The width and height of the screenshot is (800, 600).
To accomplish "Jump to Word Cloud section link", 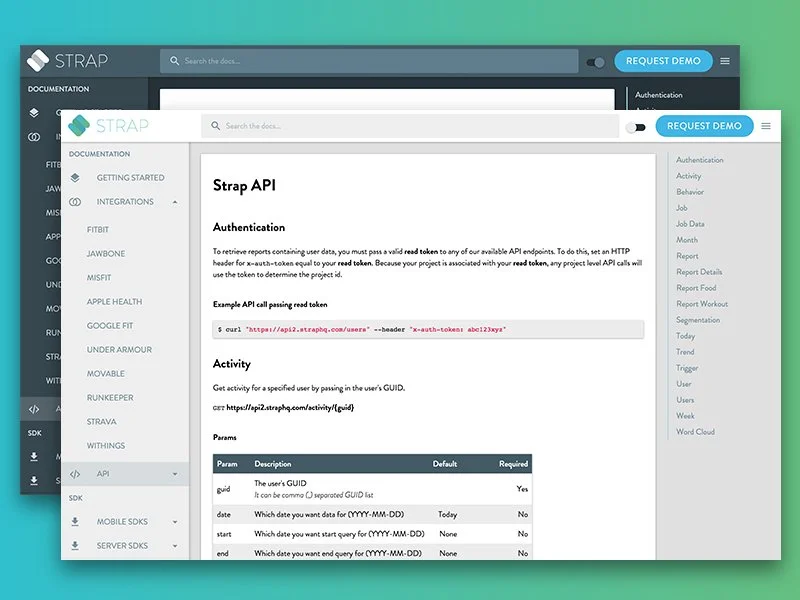I will coord(695,432).
